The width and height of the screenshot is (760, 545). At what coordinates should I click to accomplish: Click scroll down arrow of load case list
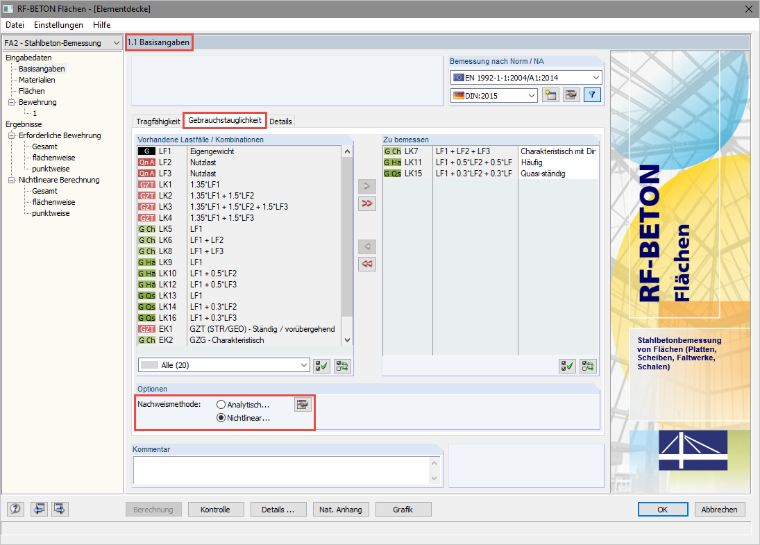(347, 340)
